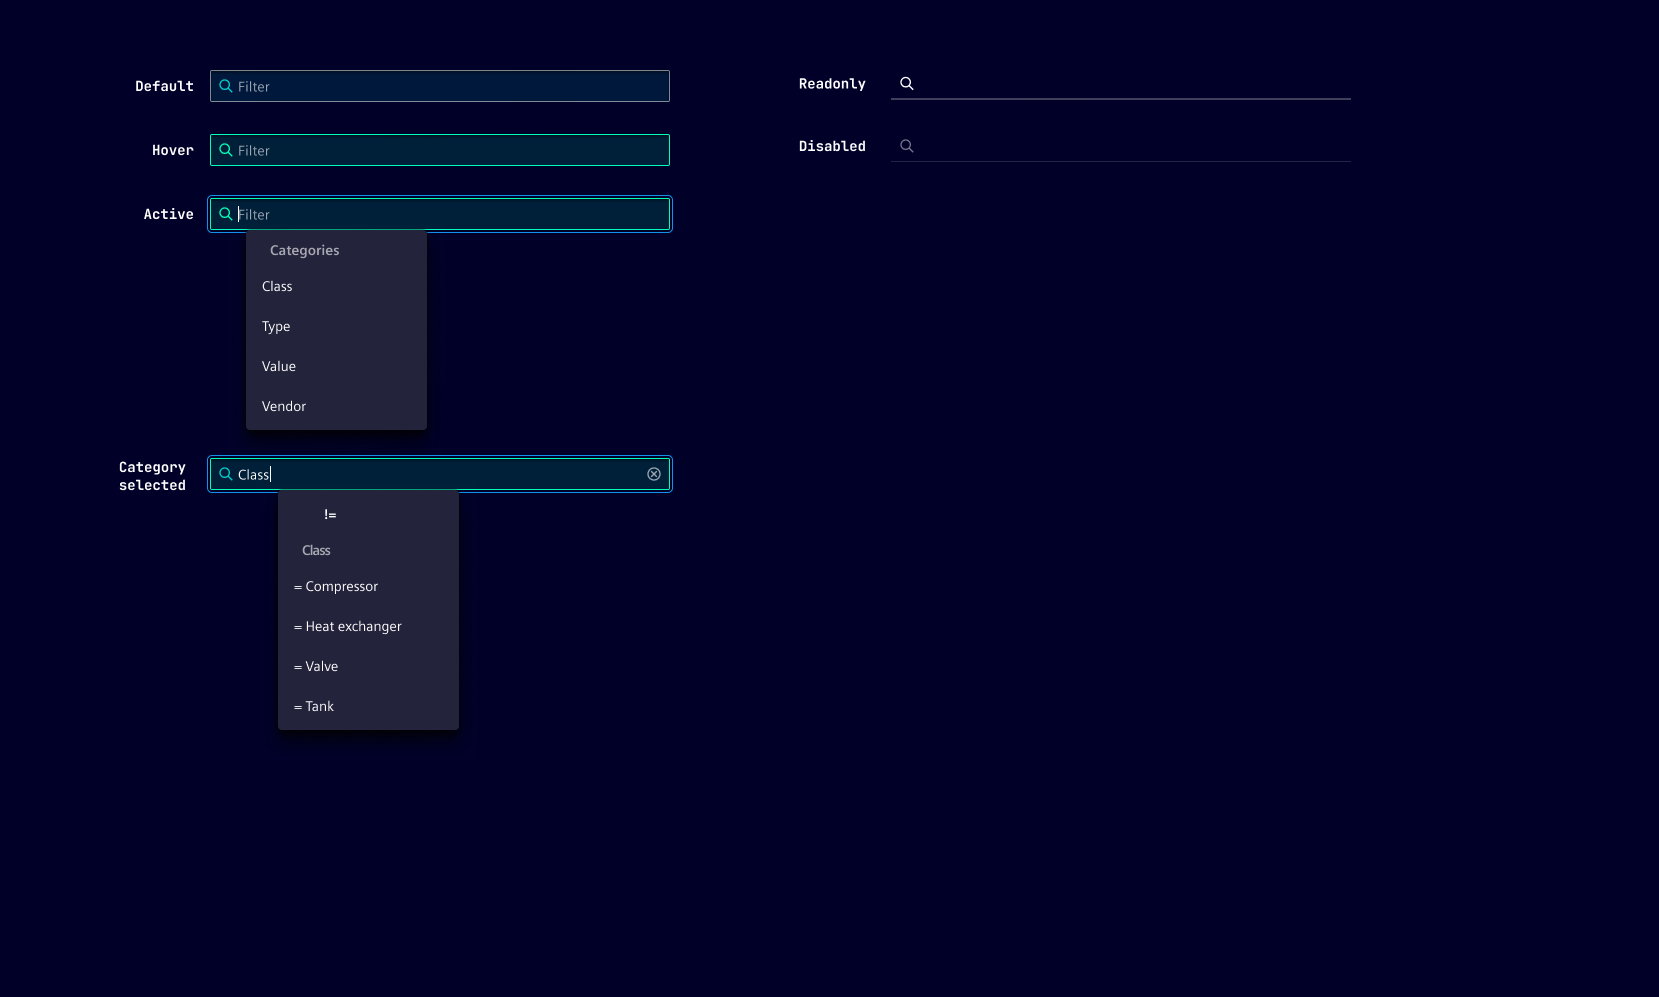Click the Readonly filter input line
Screen dimensions: 1659x997
coord(1120,85)
